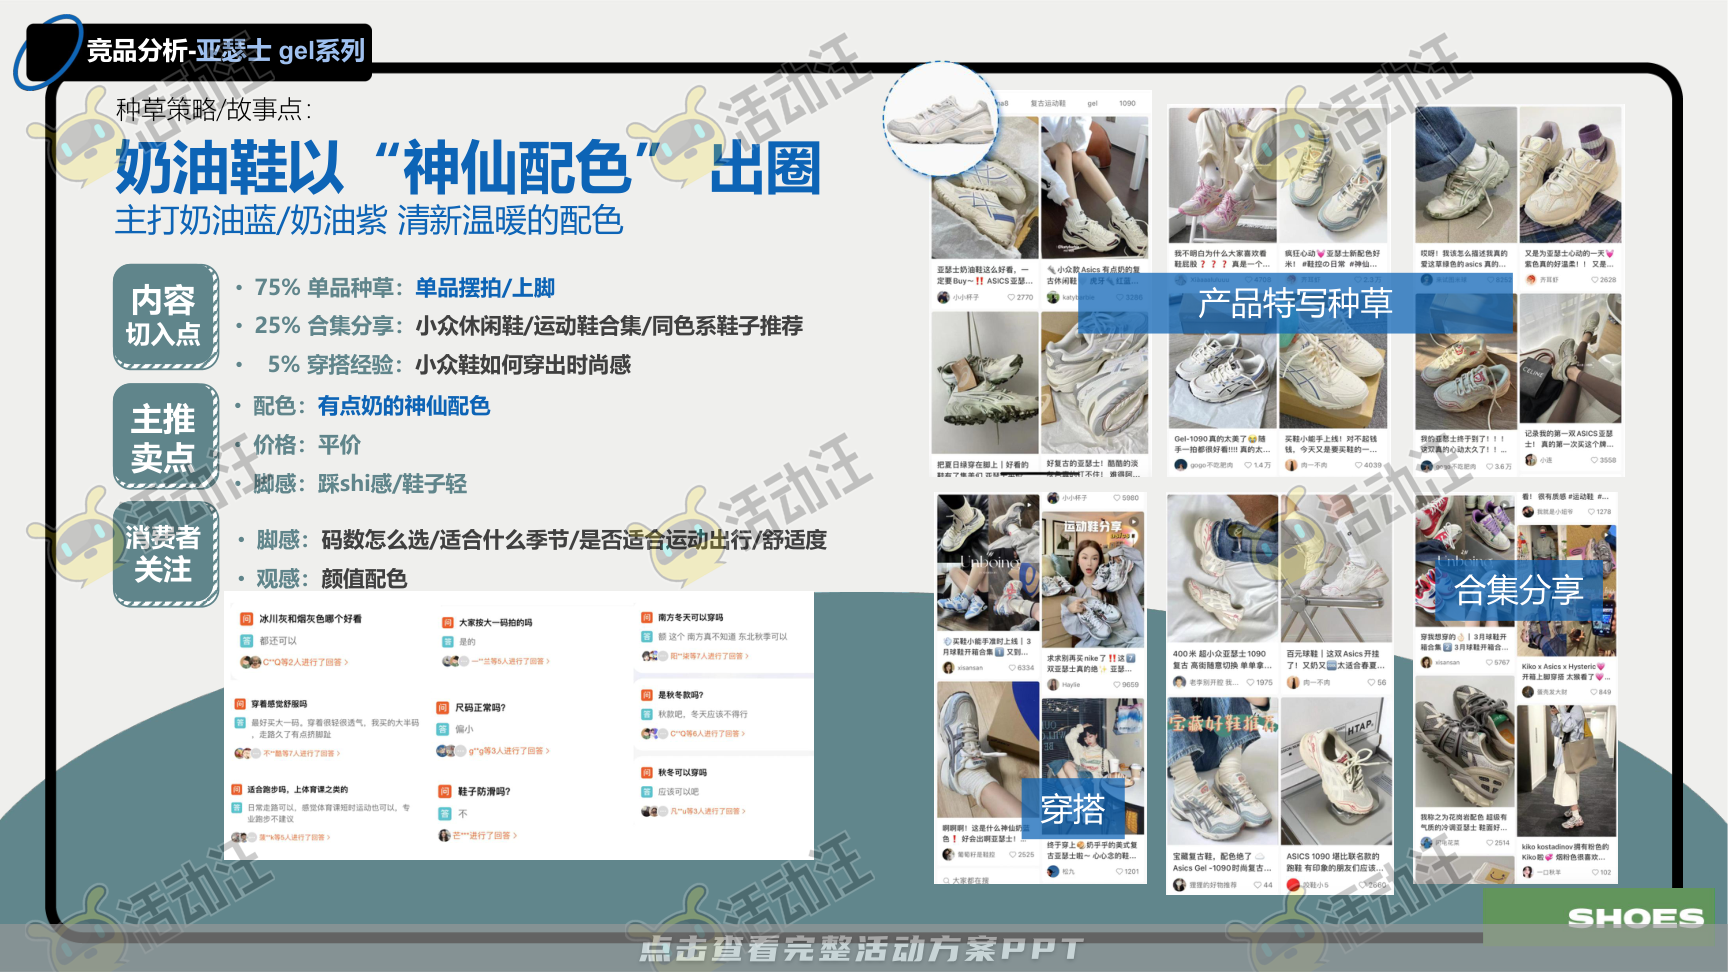Click question 秋冬可以穿吗
This screenshot has width=1728, height=972.
[683, 772]
